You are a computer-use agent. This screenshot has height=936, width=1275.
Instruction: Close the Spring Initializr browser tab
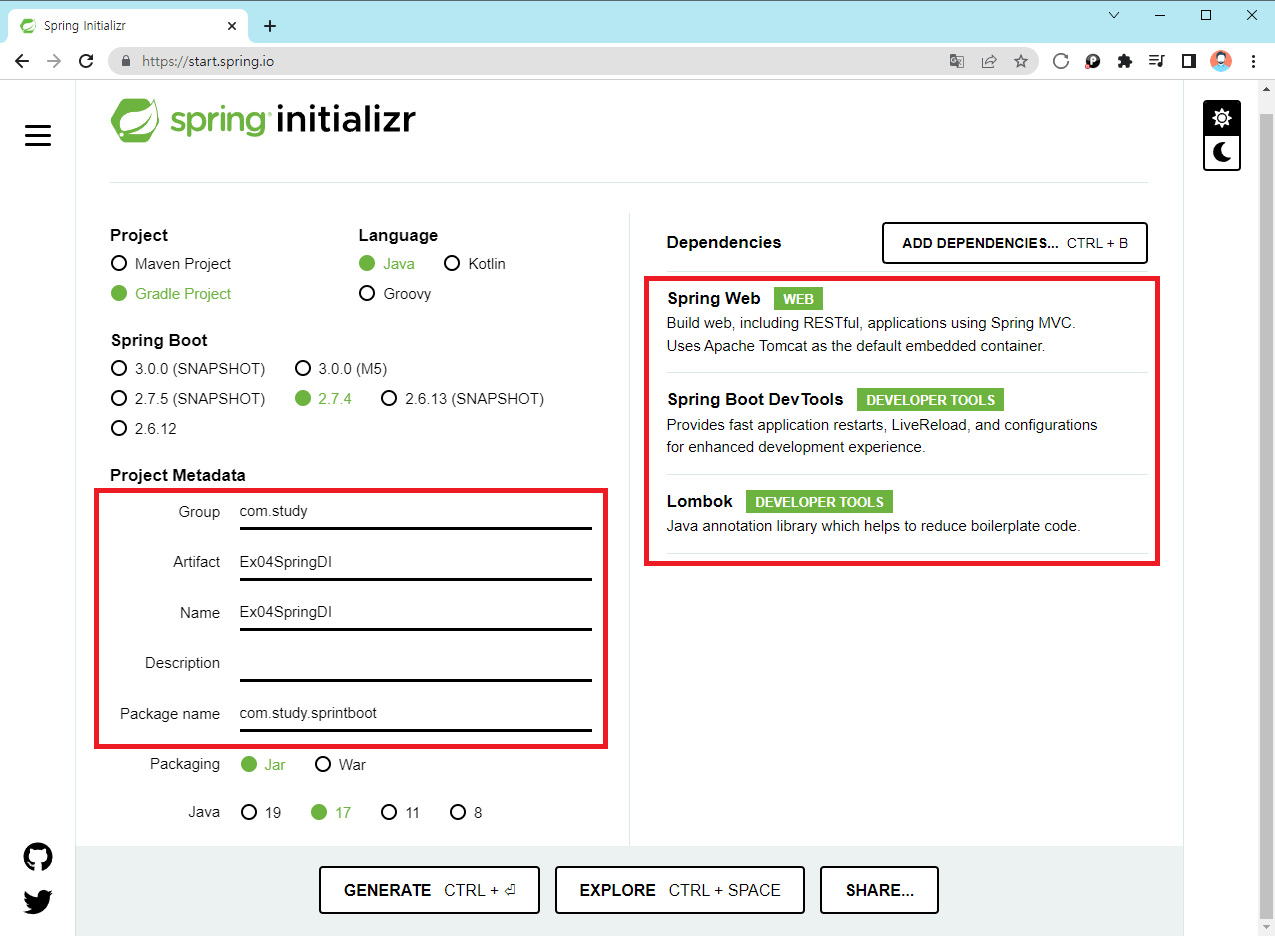coord(230,26)
